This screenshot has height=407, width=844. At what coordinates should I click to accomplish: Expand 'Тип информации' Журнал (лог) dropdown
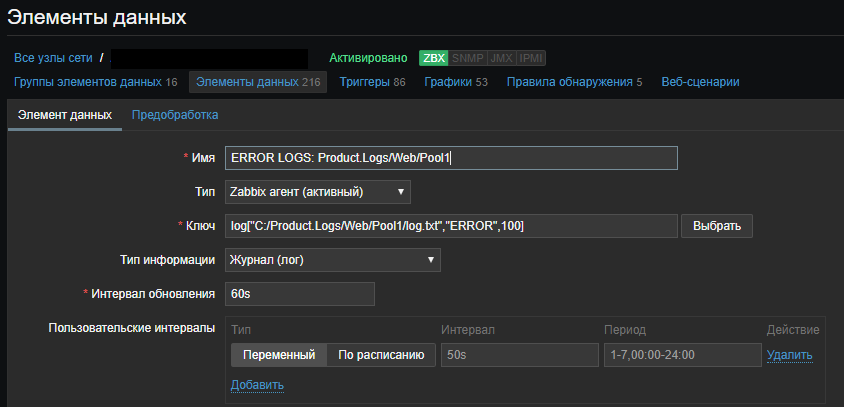coord(333,260)
